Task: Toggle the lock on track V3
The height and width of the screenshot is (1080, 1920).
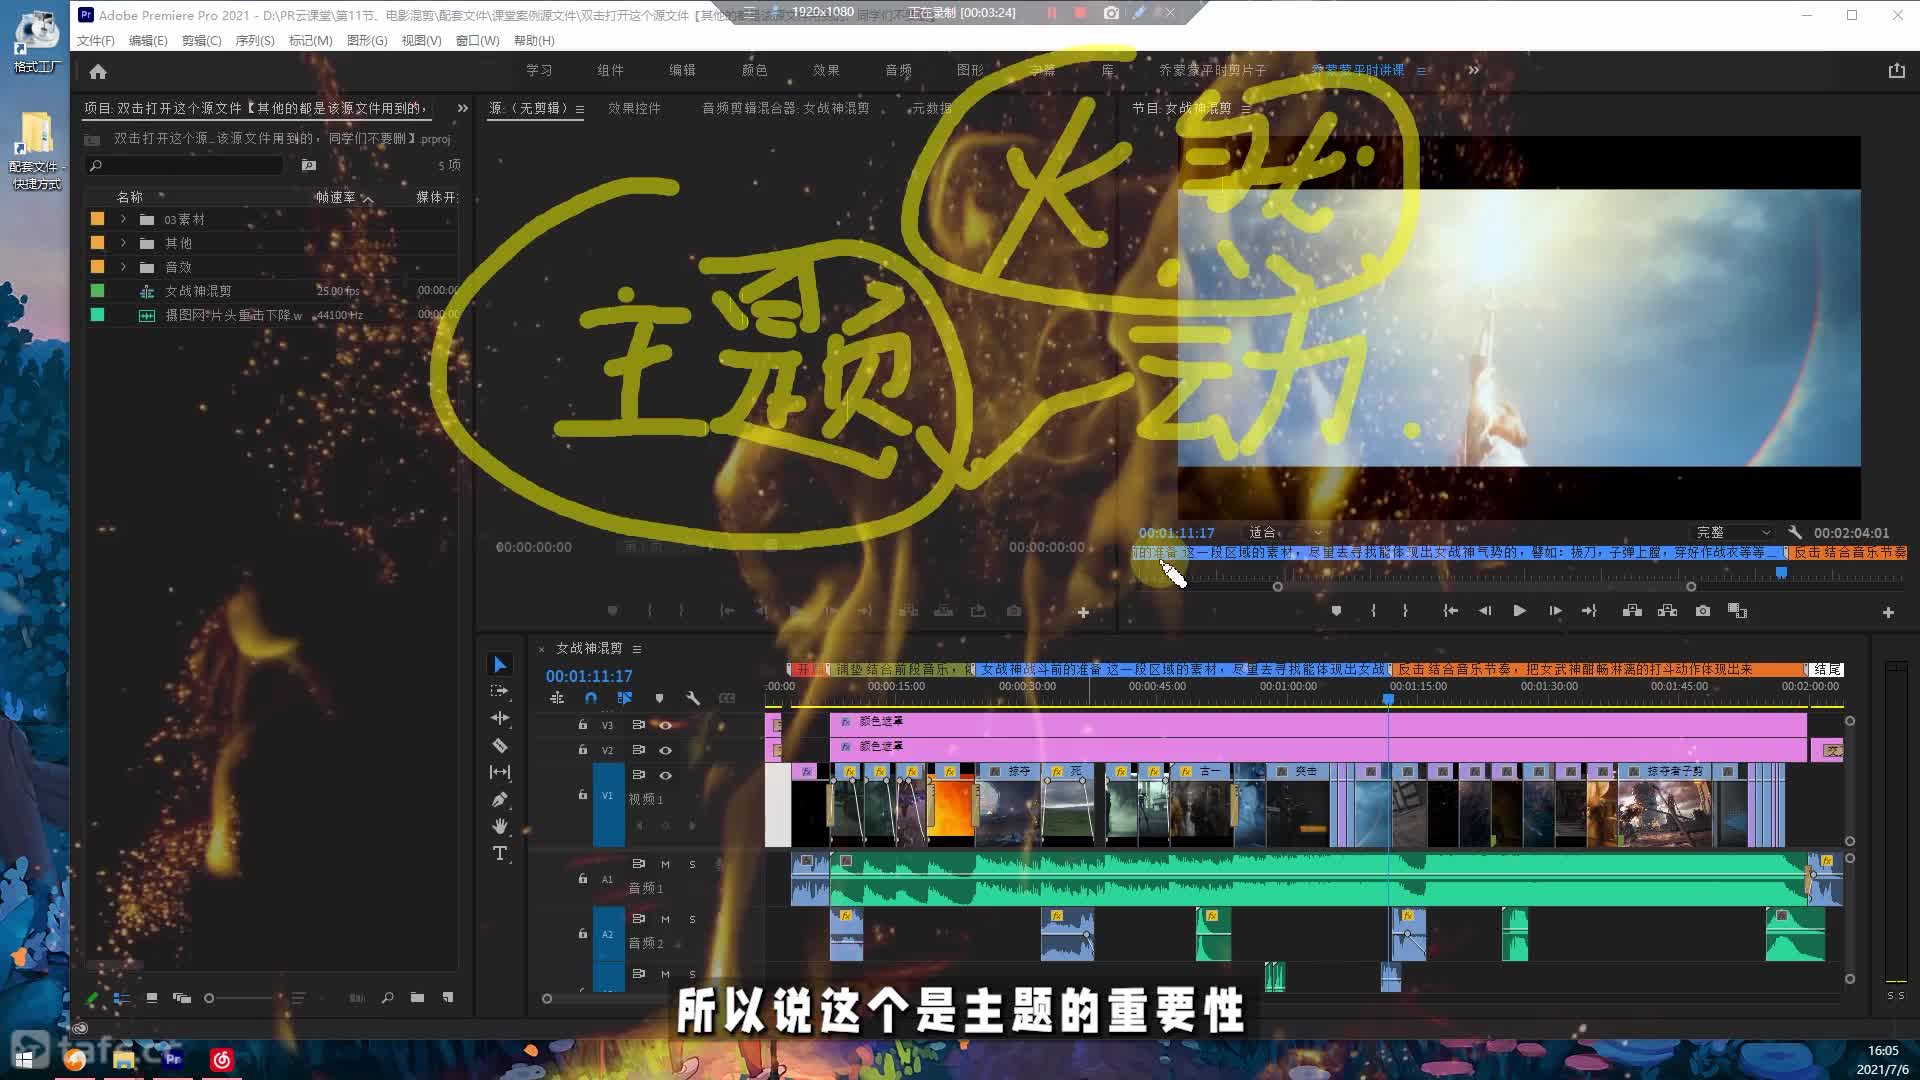Action: [x=583, y=725]
